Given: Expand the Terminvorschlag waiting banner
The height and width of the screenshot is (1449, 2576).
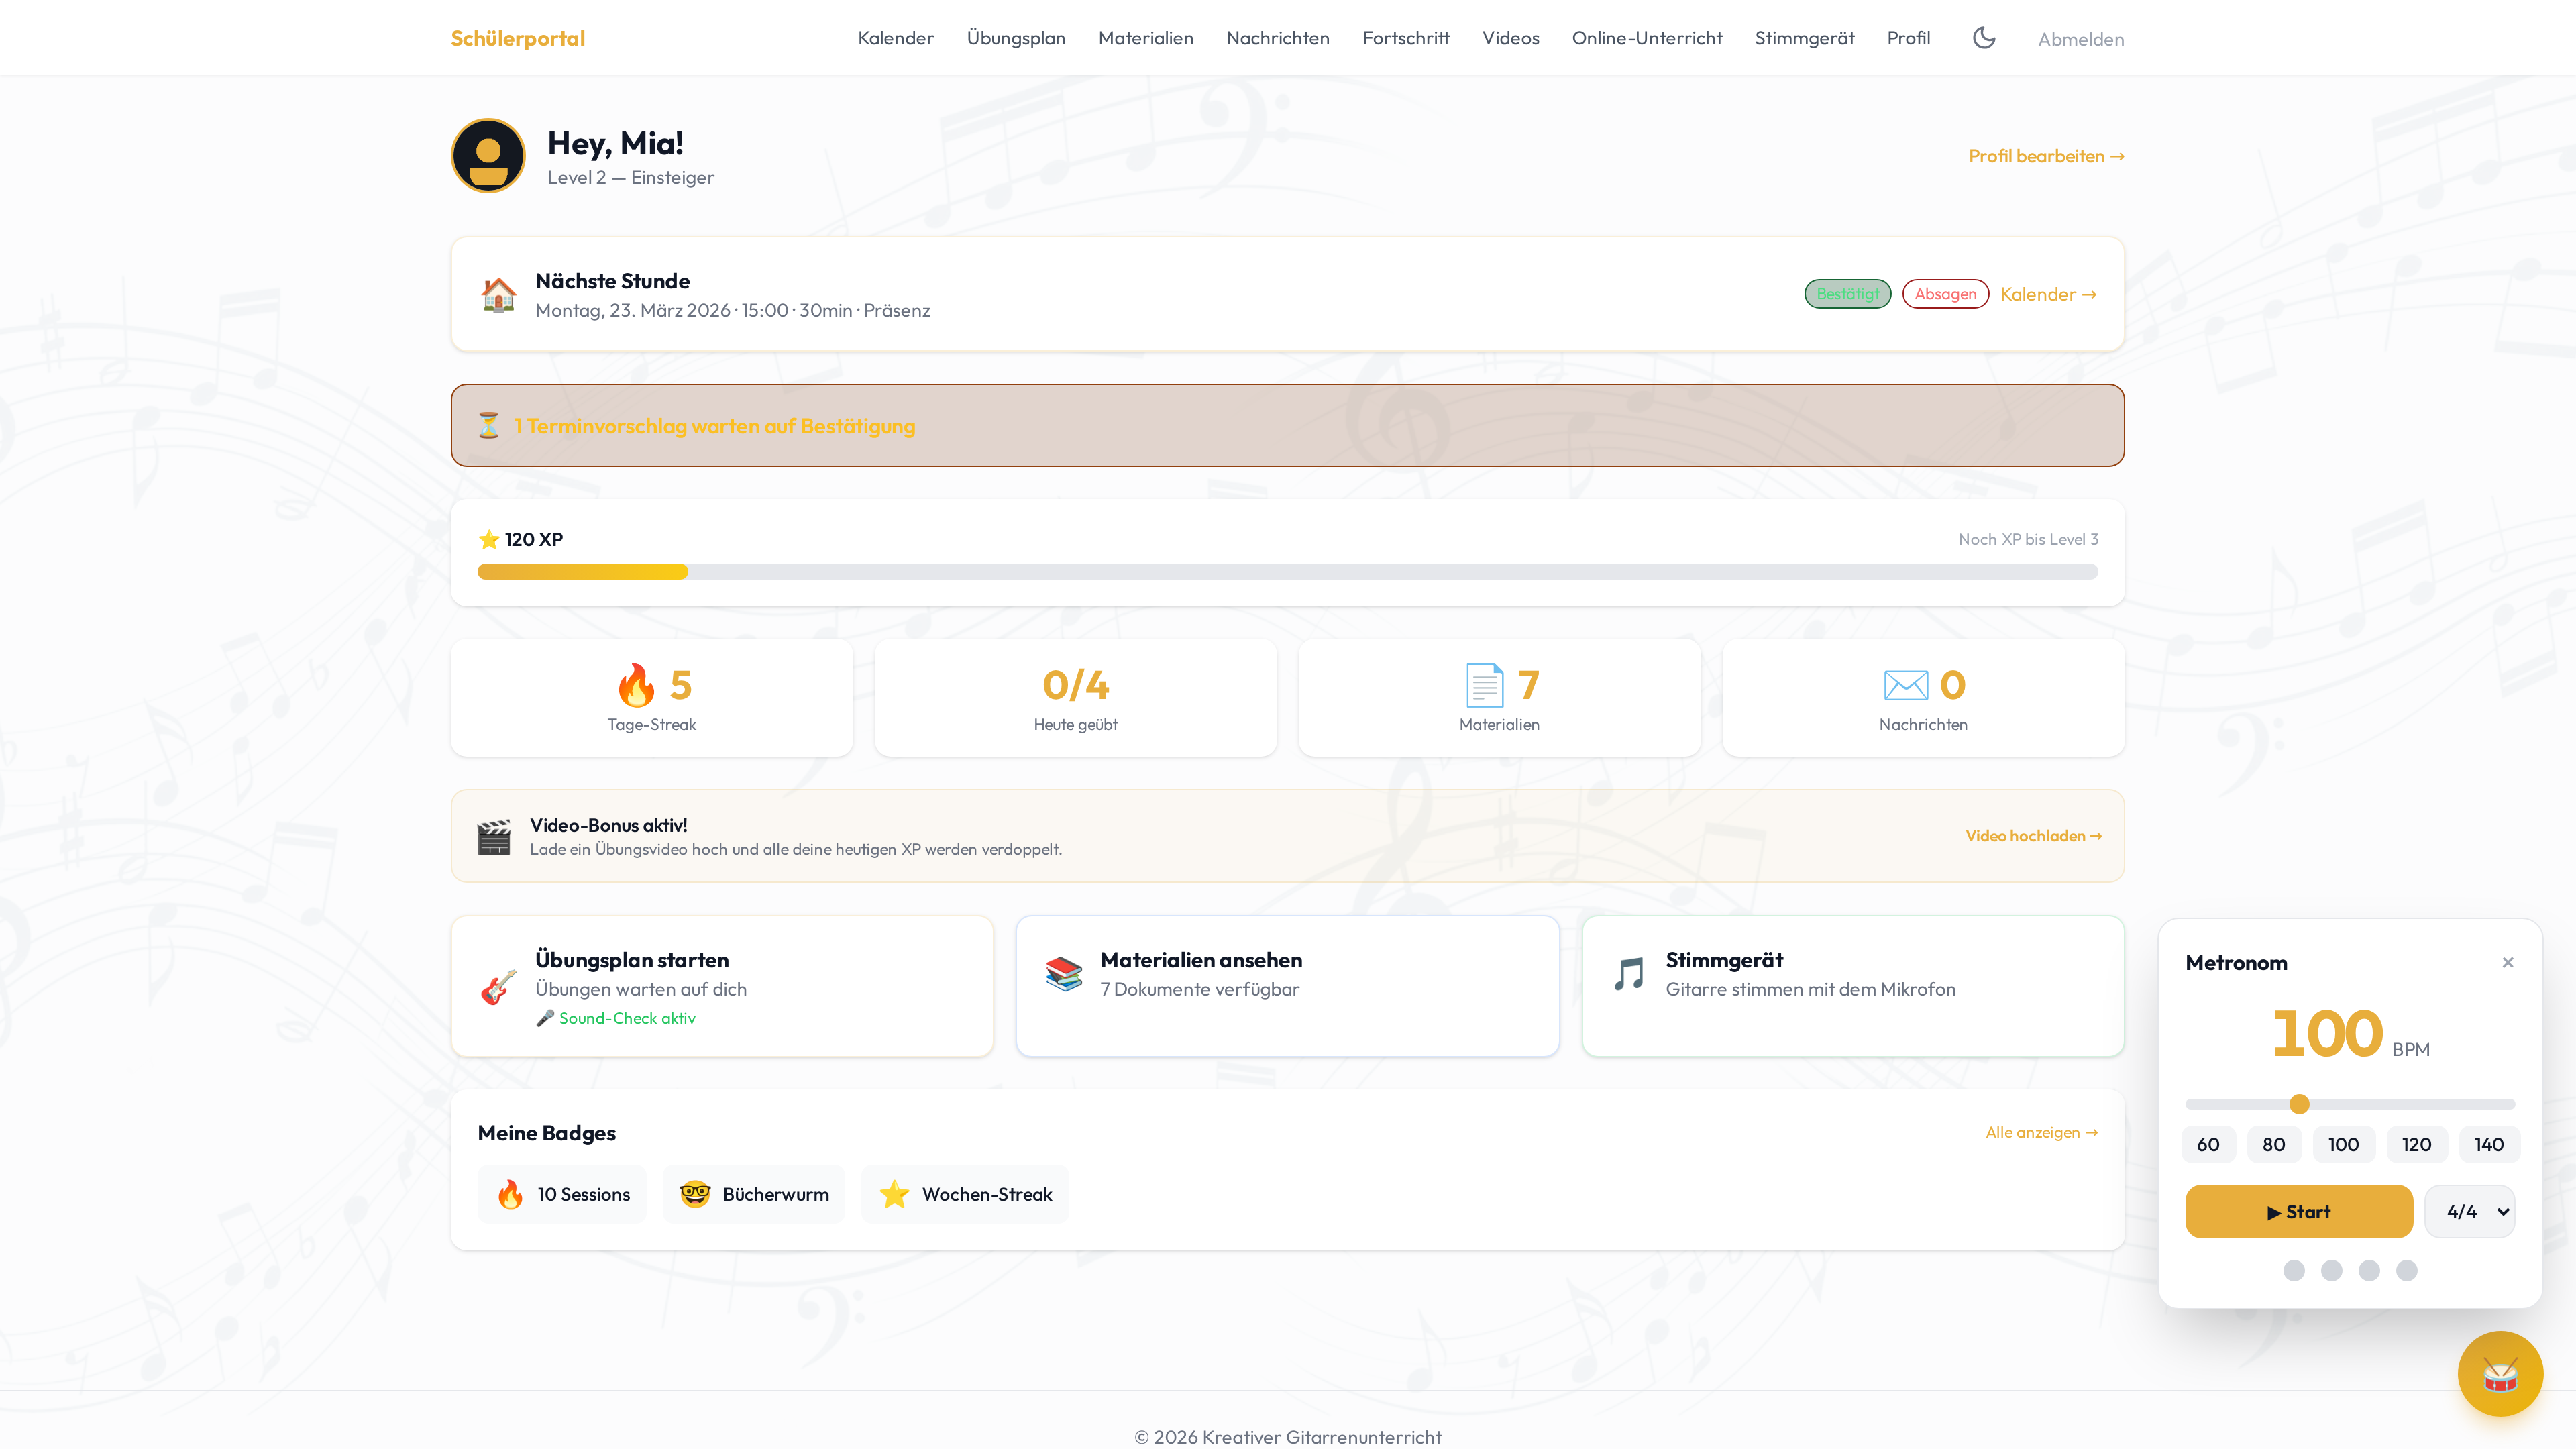Looking at the screenshot, I should tap(1287, 425).
